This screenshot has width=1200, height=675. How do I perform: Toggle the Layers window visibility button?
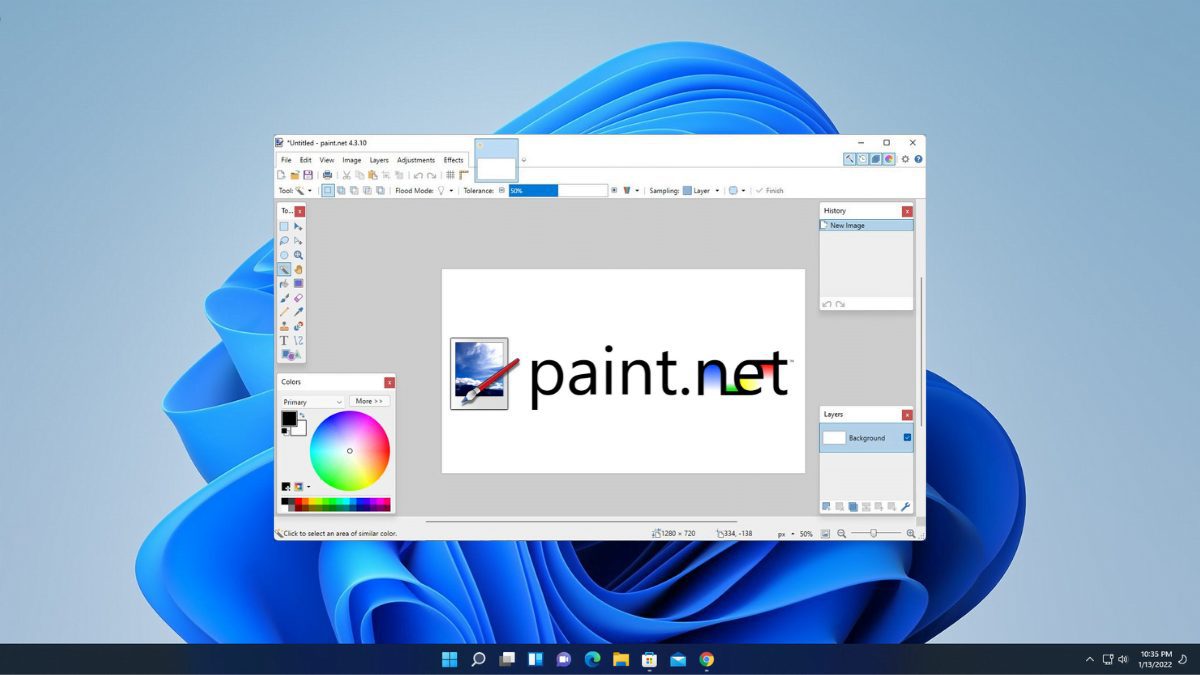875,159
